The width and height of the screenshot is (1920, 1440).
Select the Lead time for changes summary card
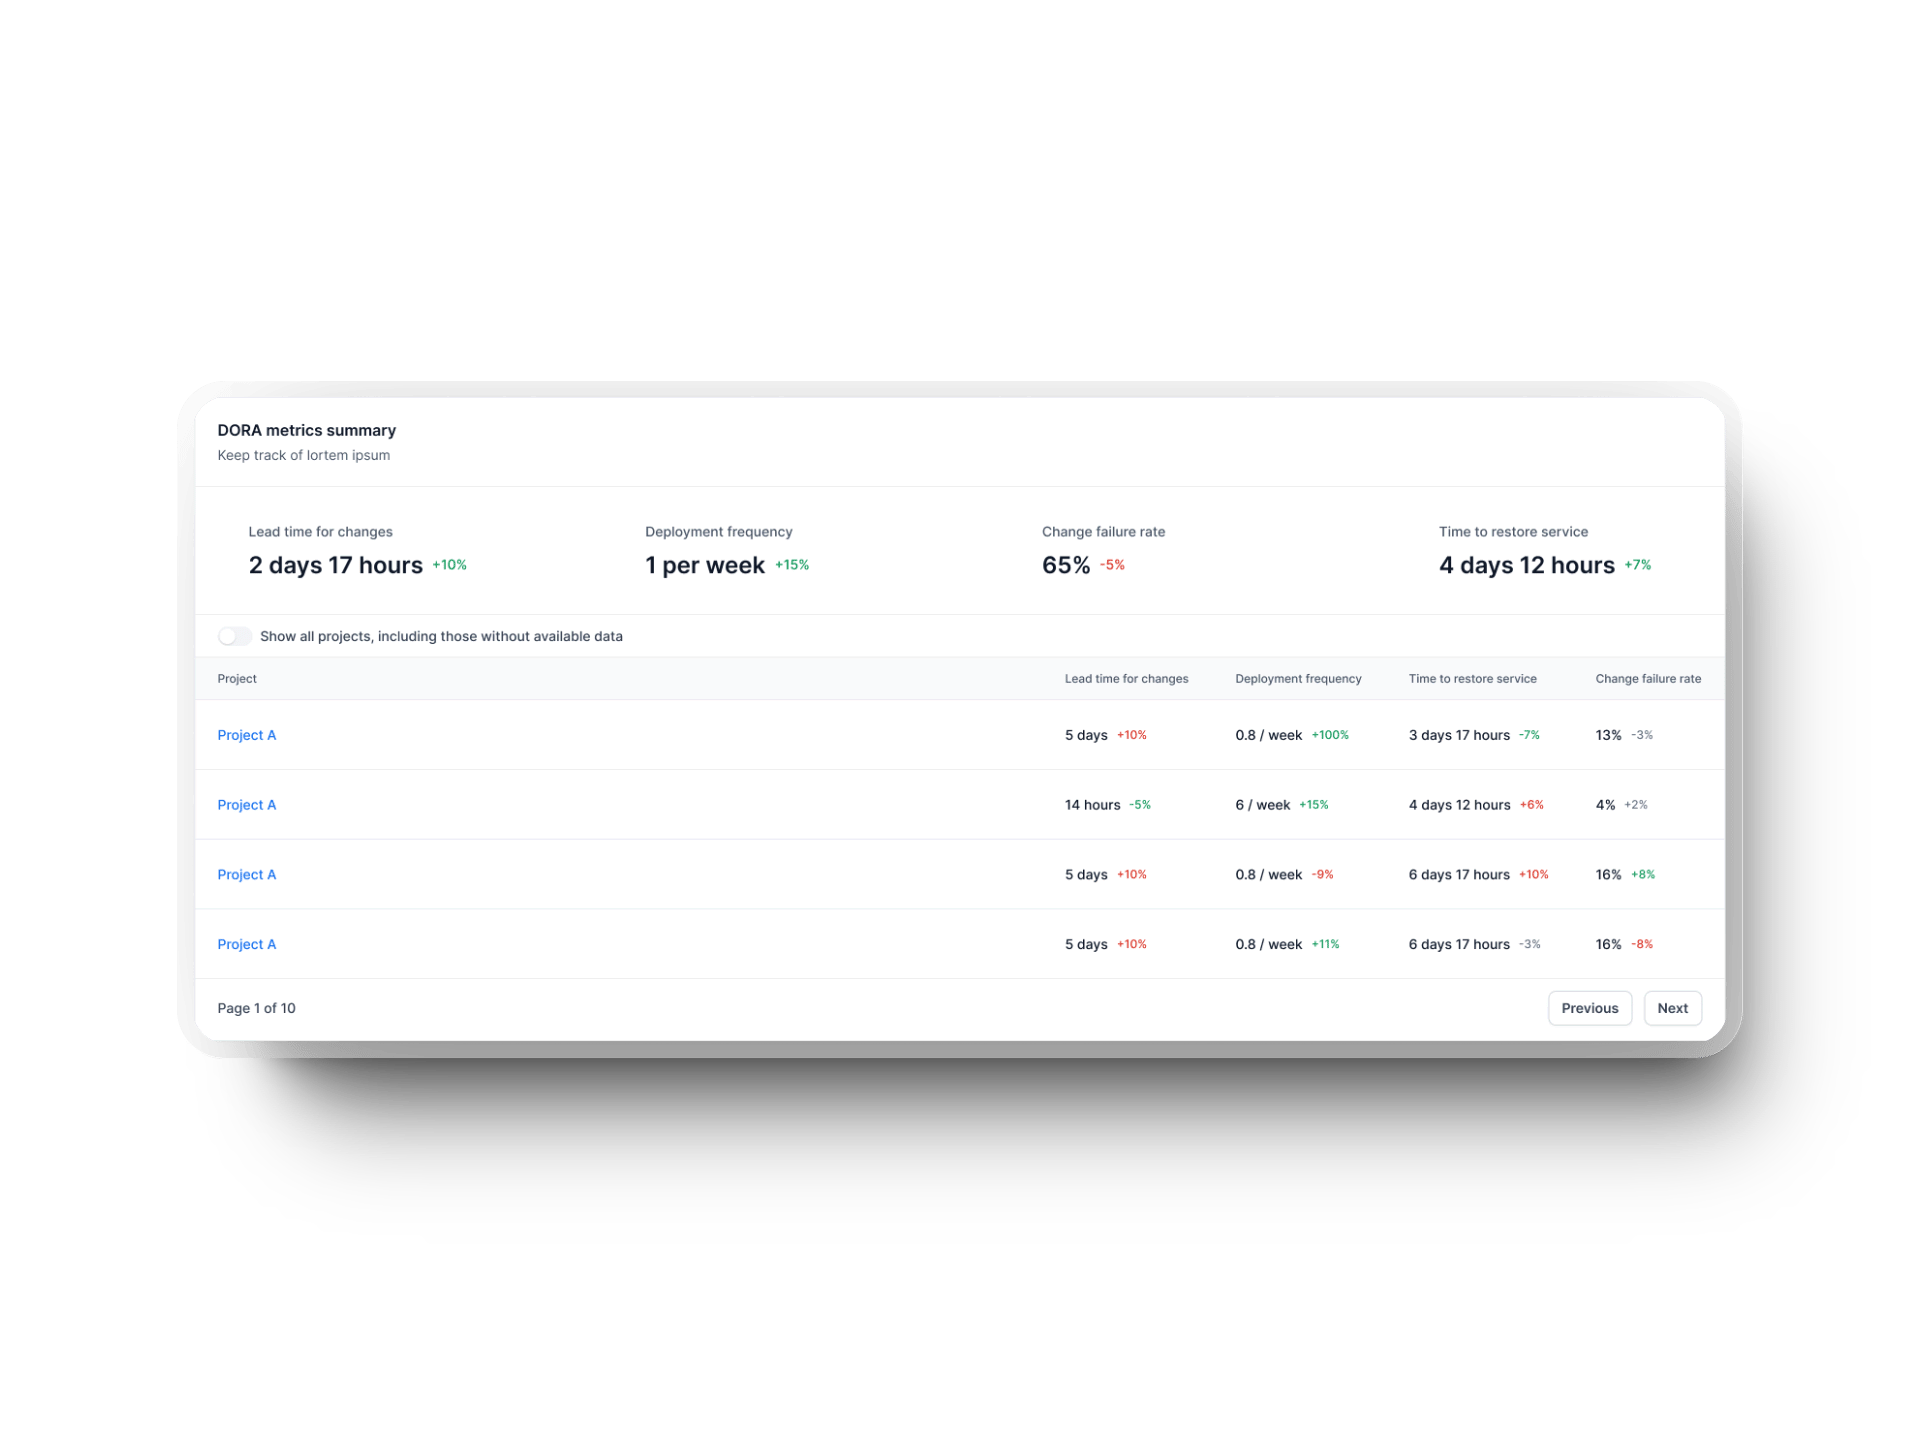[x=335, y=550]
